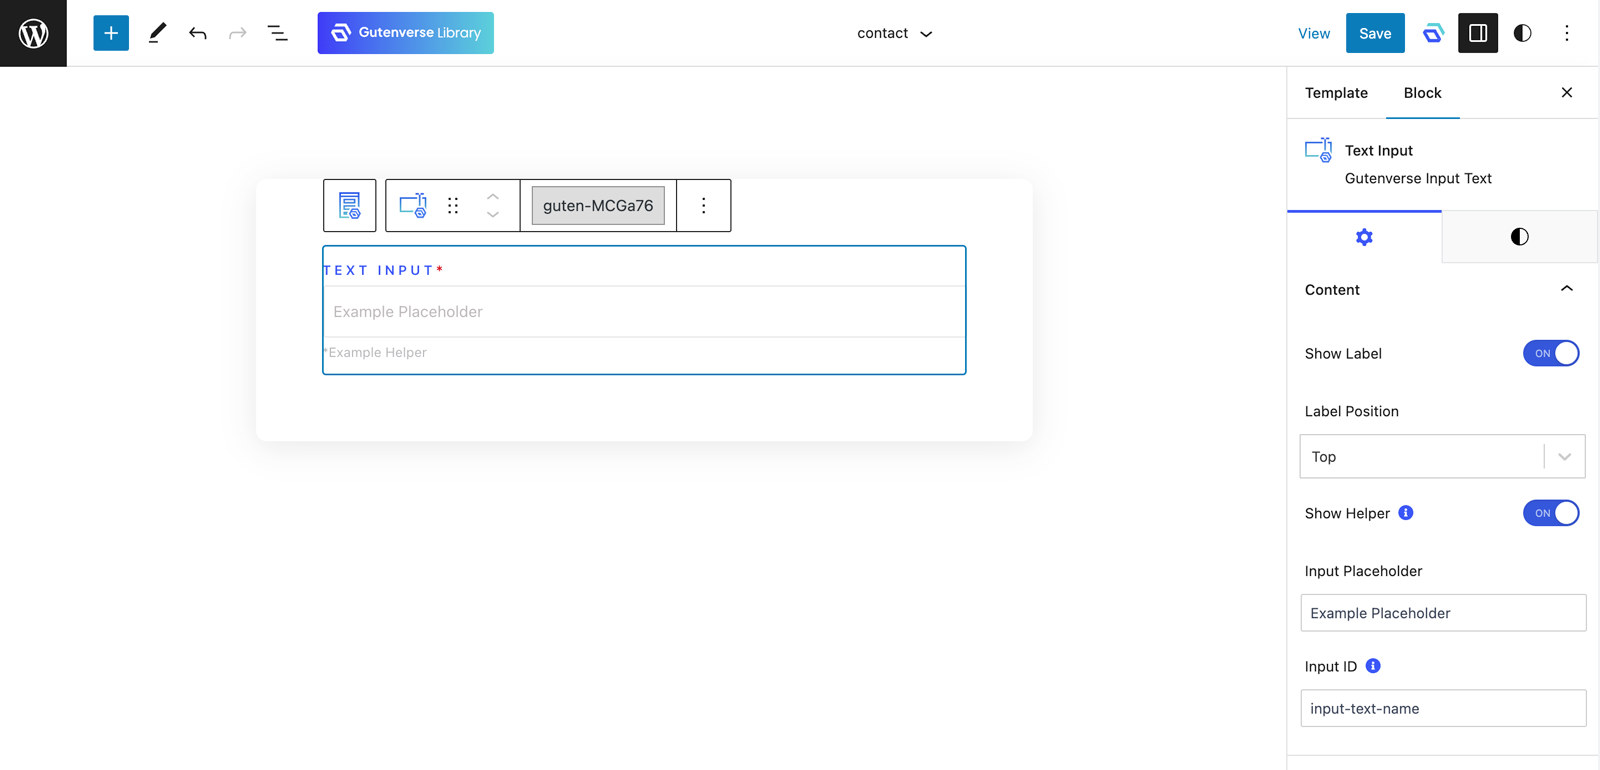Collapse the Content section
This screenshot has height=770, width=1600.
tap(1442, 290)
